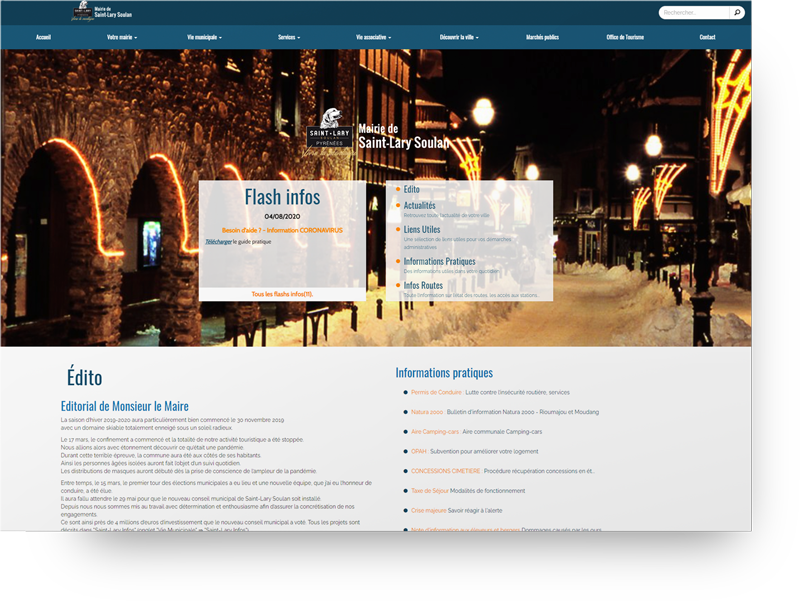Image resolution: width=800 pixels, height=601 pixels.
Task: Click the search magnifier icon
Action: click(736, 11)
